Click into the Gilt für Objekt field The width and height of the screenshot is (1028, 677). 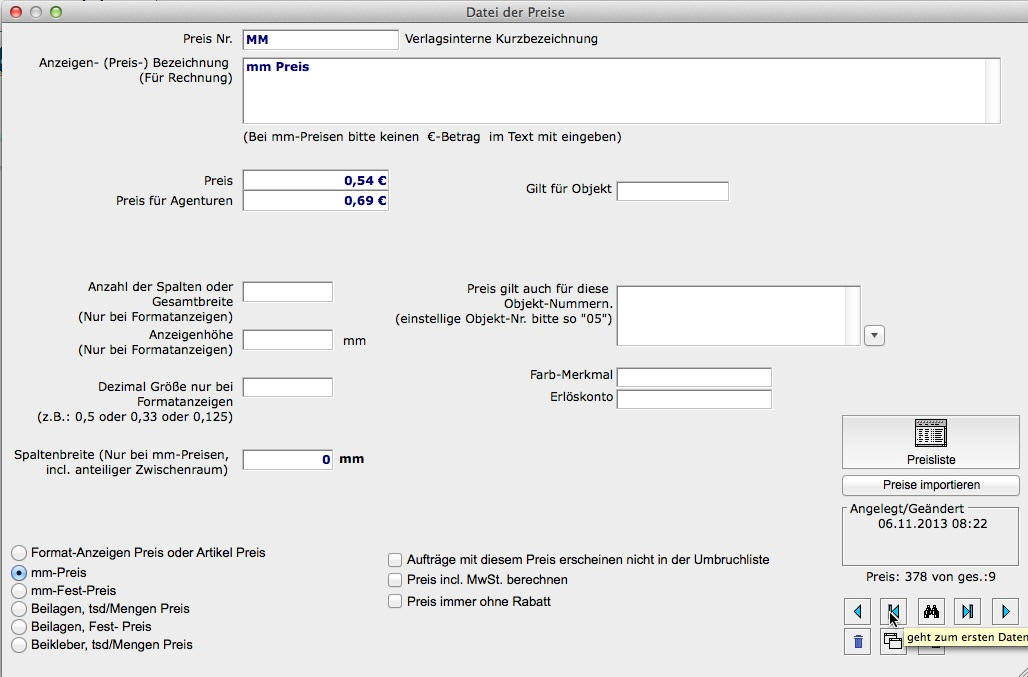[672, 190]
